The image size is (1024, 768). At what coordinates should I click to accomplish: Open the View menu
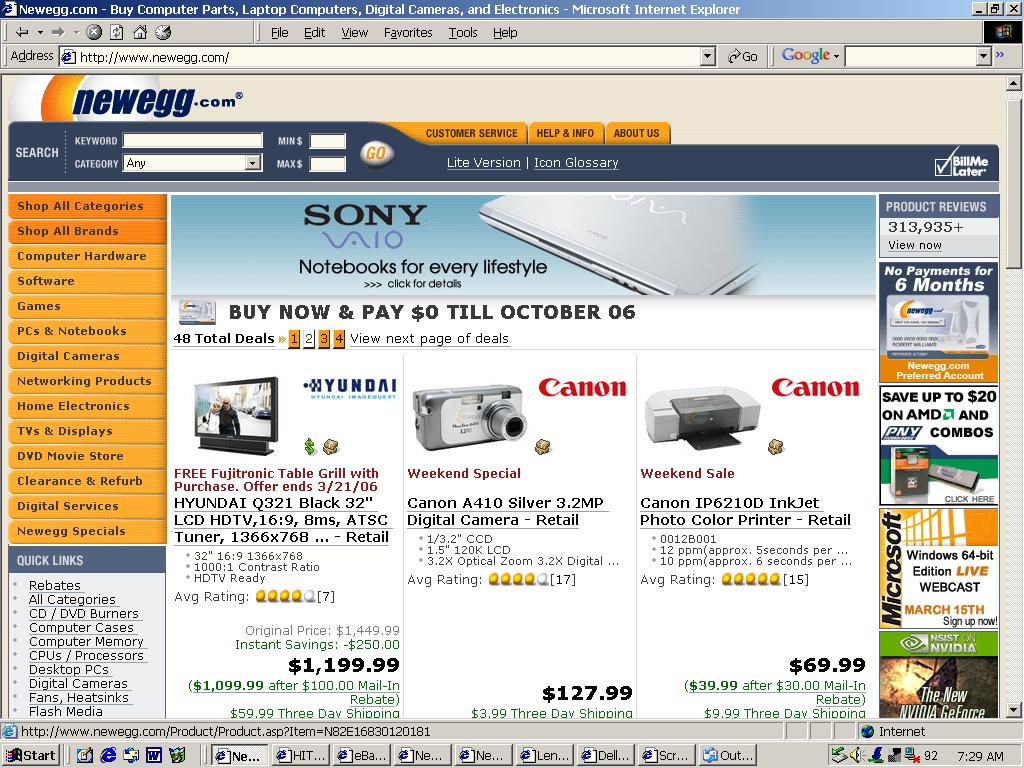click(x=355, y=33)
